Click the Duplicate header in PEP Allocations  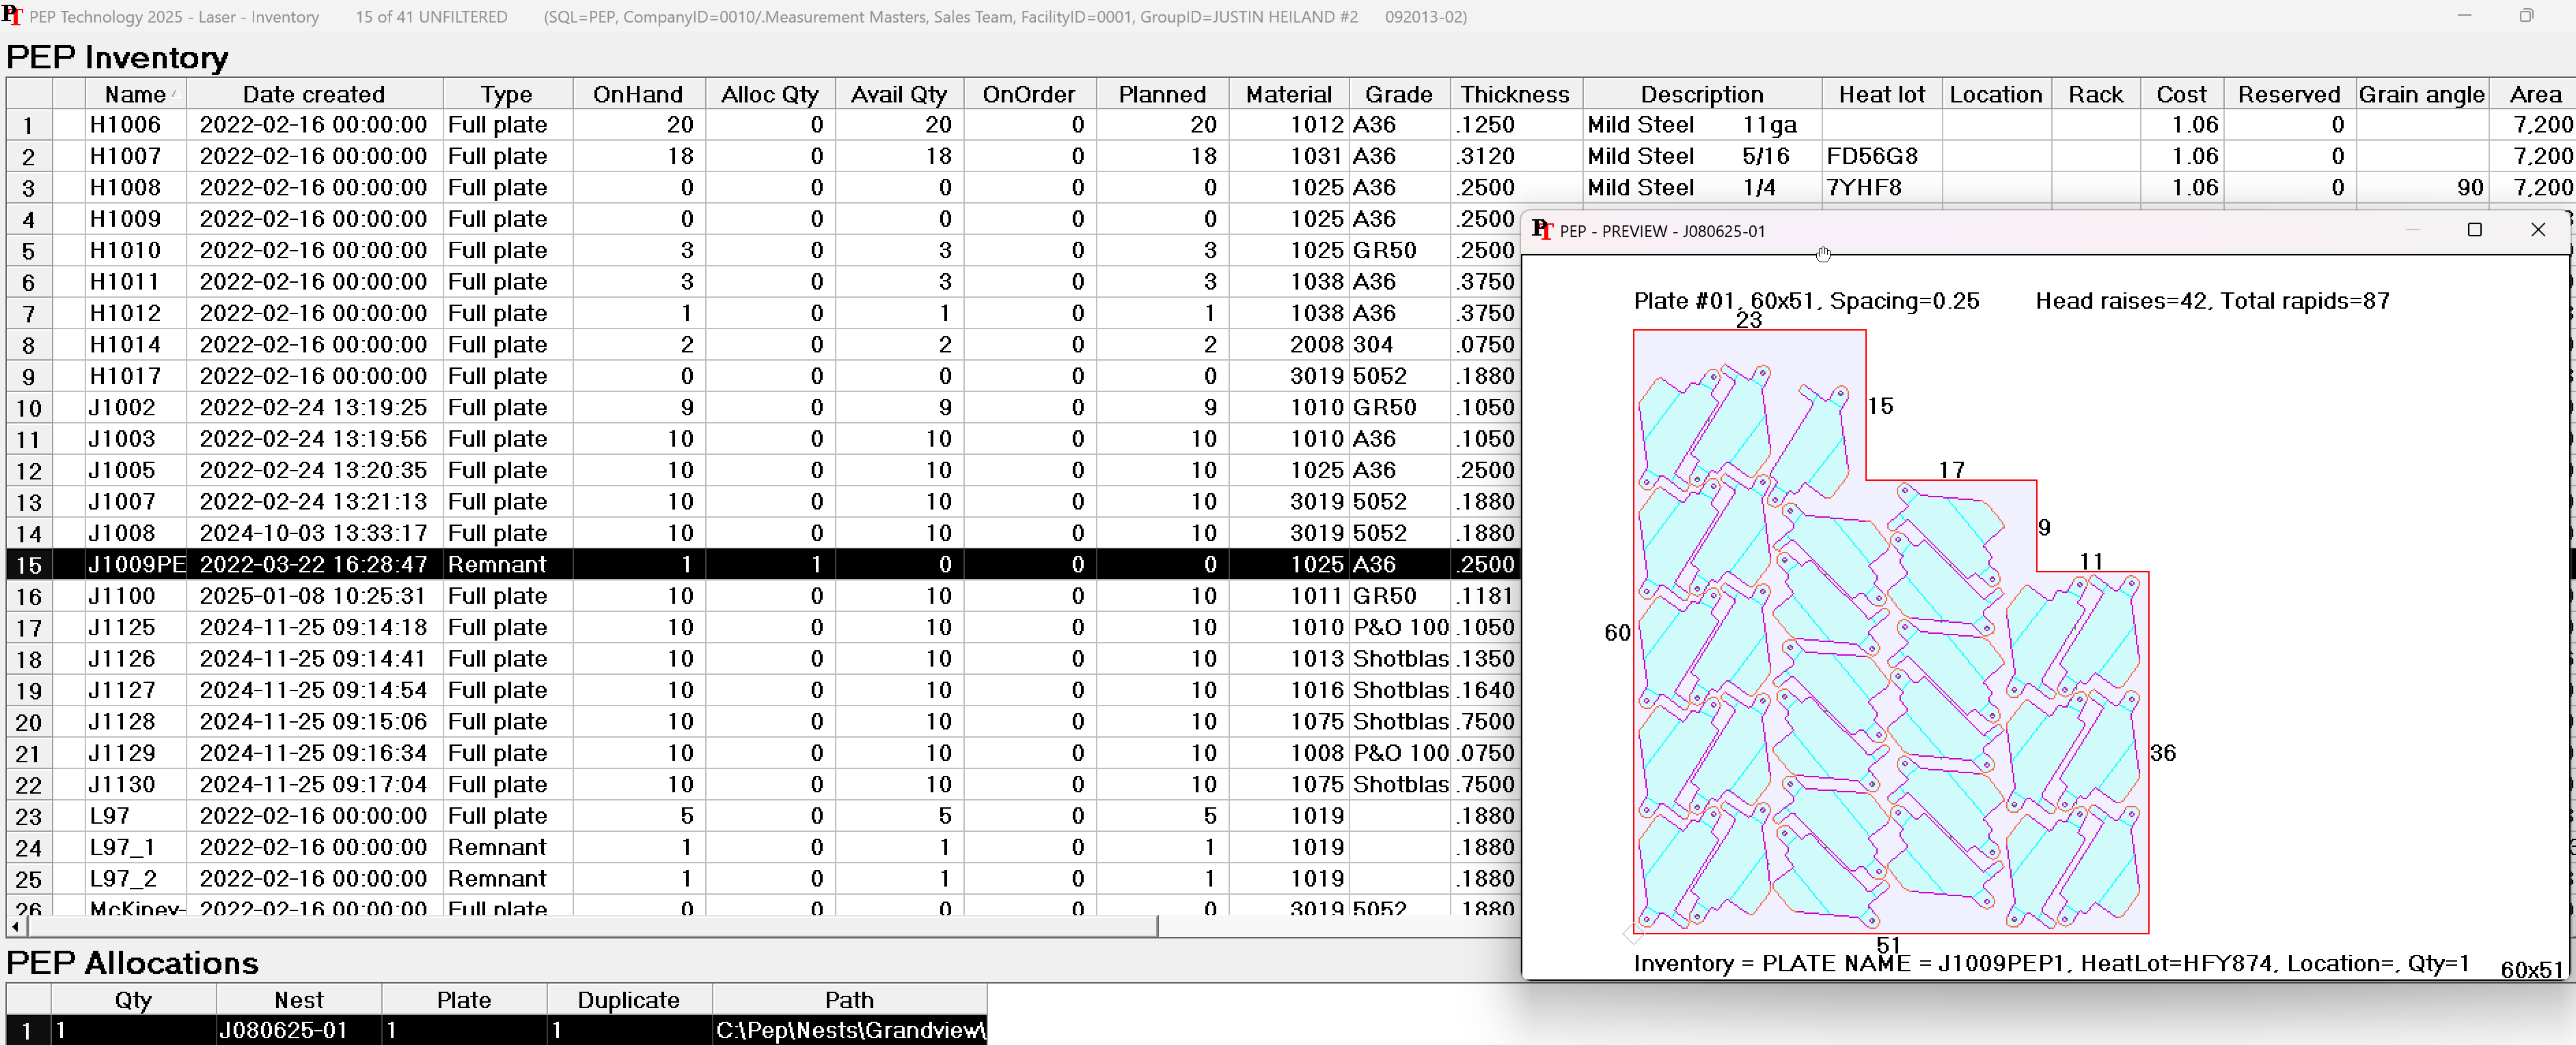pyautogui.click(x=629, y=999)
